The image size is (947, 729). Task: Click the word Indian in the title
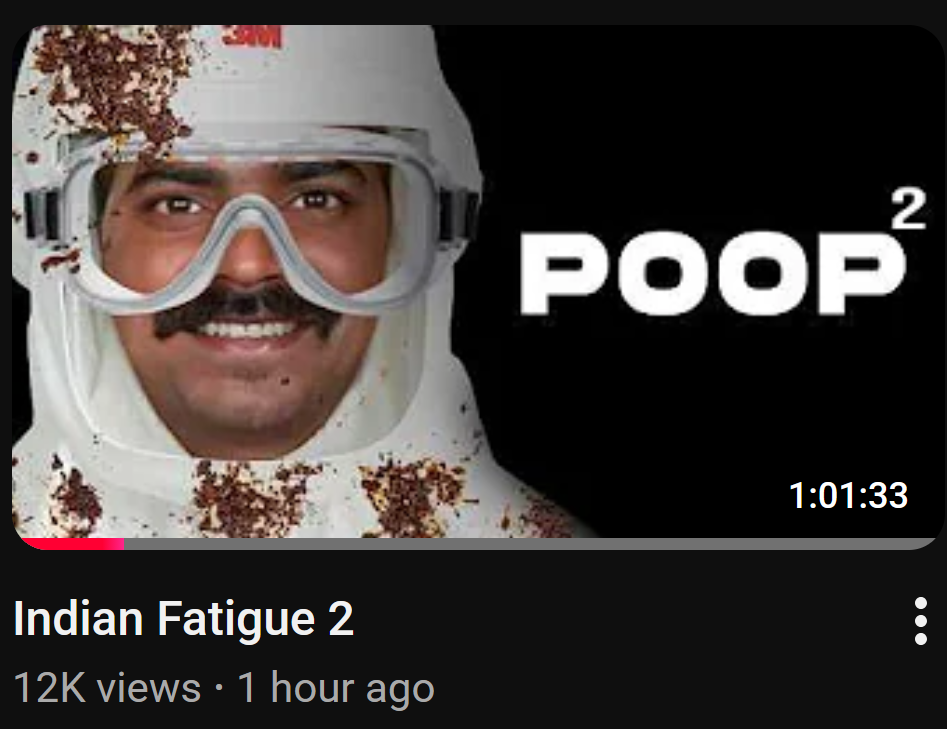(x=78, y=618)
